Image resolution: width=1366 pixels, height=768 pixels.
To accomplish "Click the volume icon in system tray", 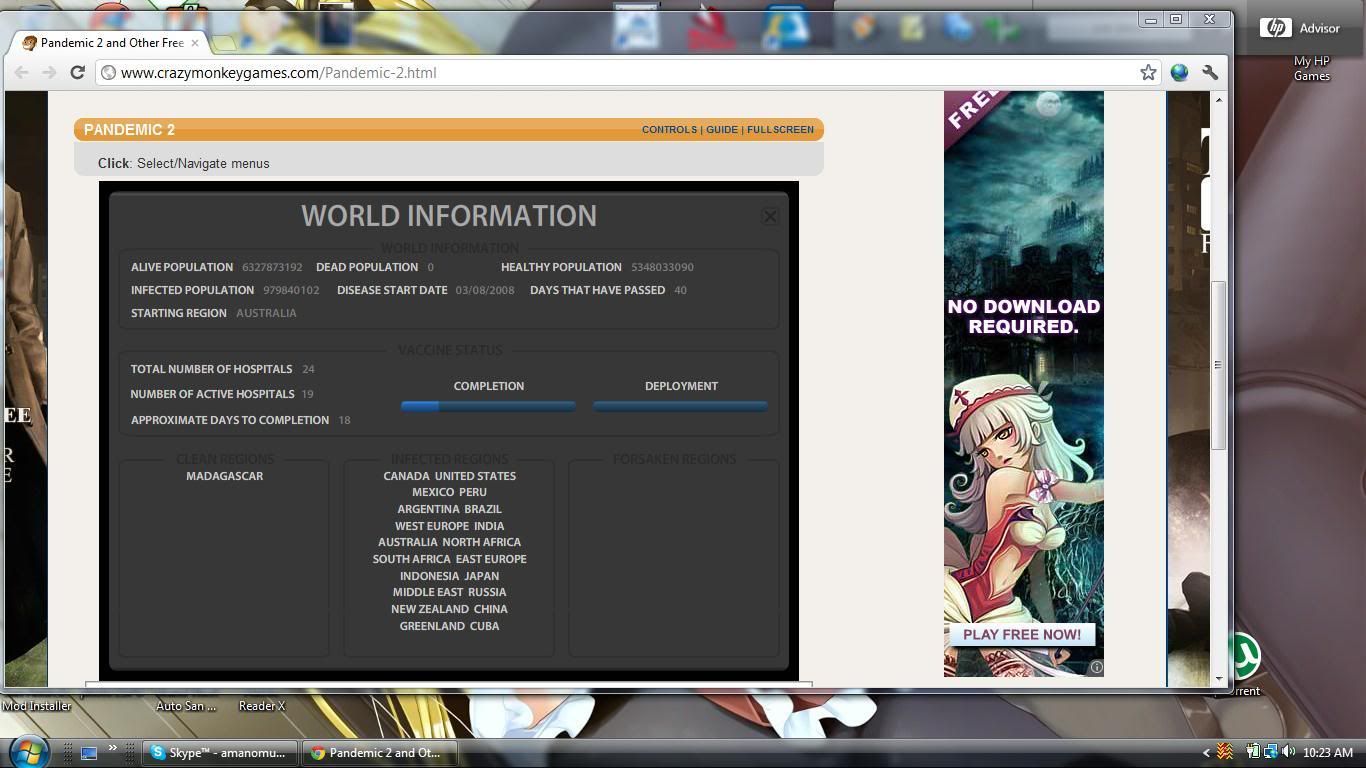I will tap(1288, 752).
